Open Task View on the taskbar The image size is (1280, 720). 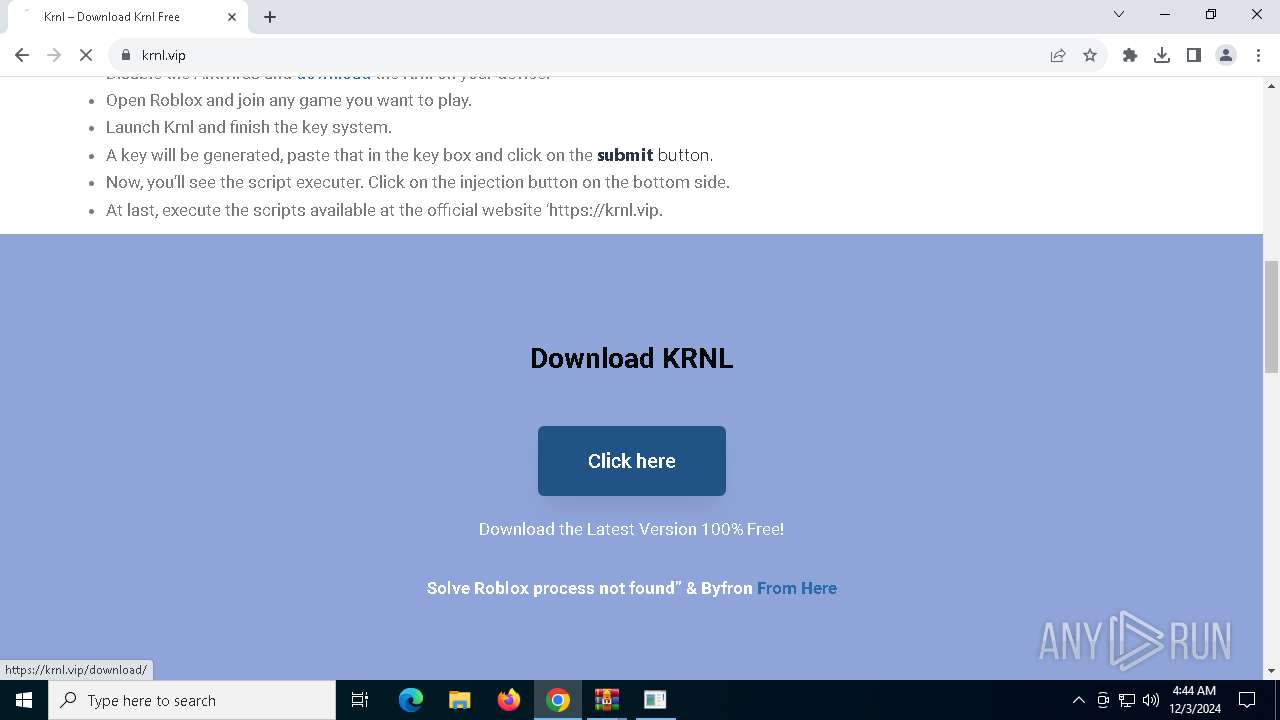[x=361, y=700]
